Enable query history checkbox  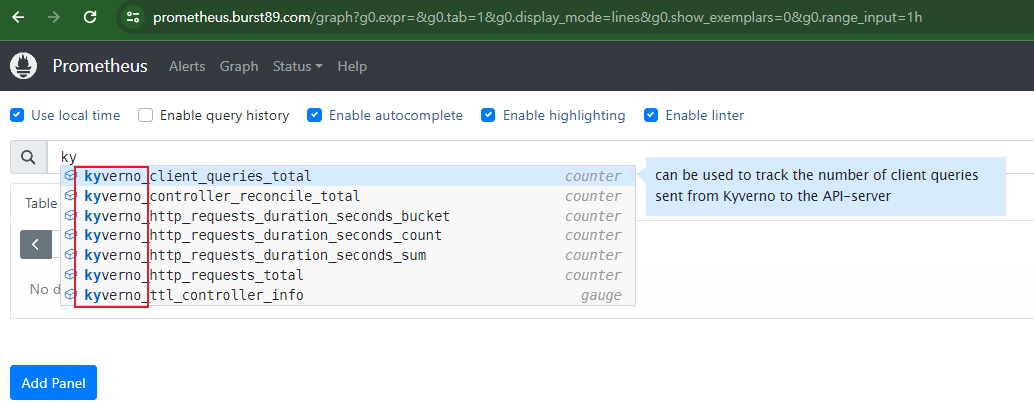click(x=145, y=115)
